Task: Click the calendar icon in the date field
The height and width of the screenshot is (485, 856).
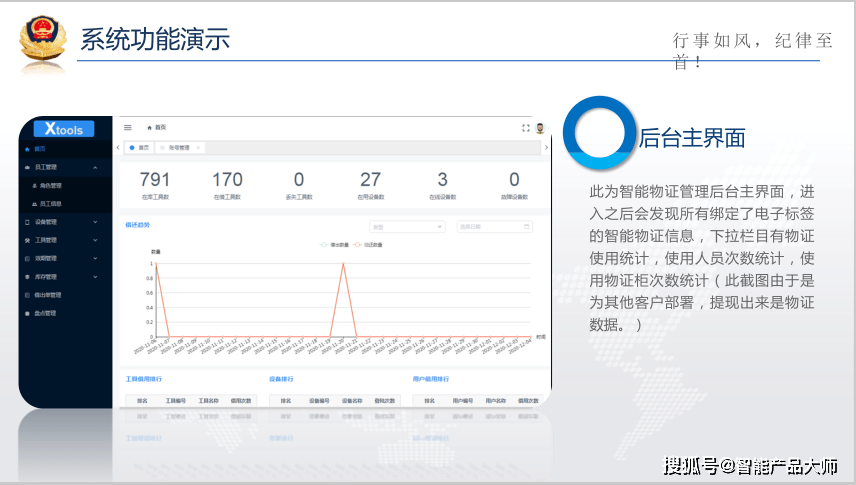Action: point(527,227)
